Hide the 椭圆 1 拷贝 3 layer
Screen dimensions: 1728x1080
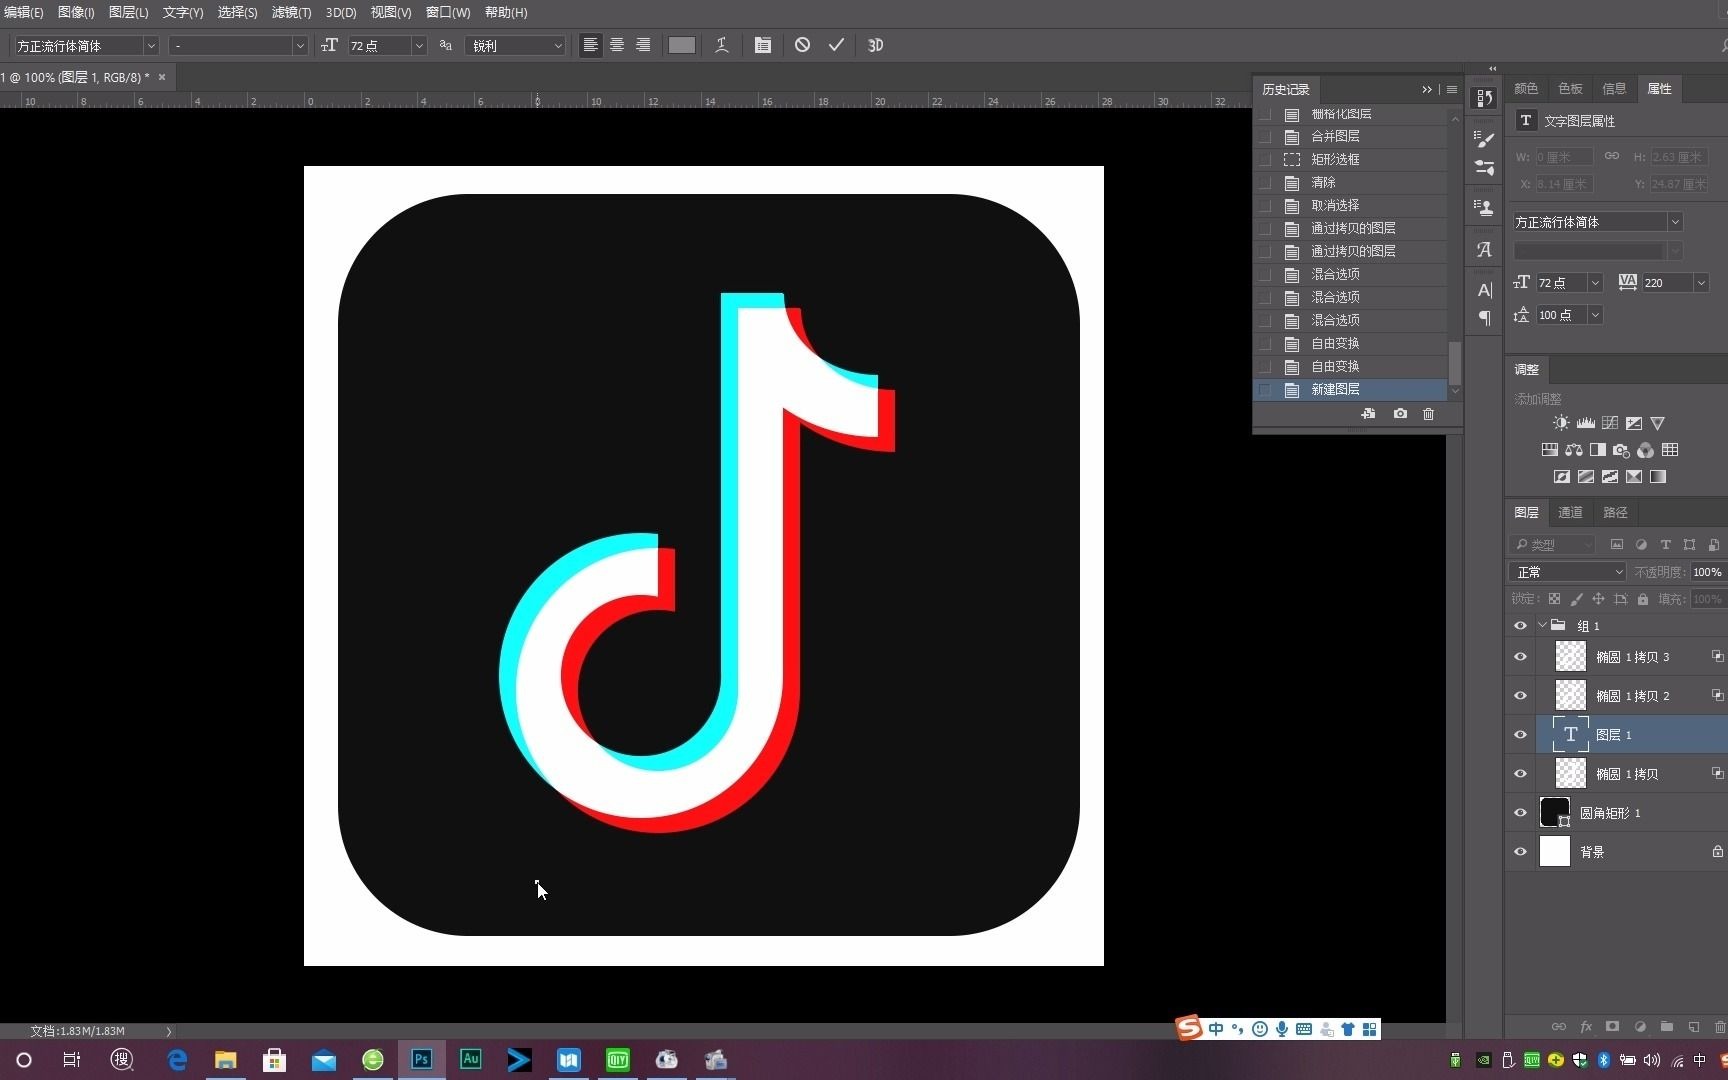click(x=1521, y=657)
